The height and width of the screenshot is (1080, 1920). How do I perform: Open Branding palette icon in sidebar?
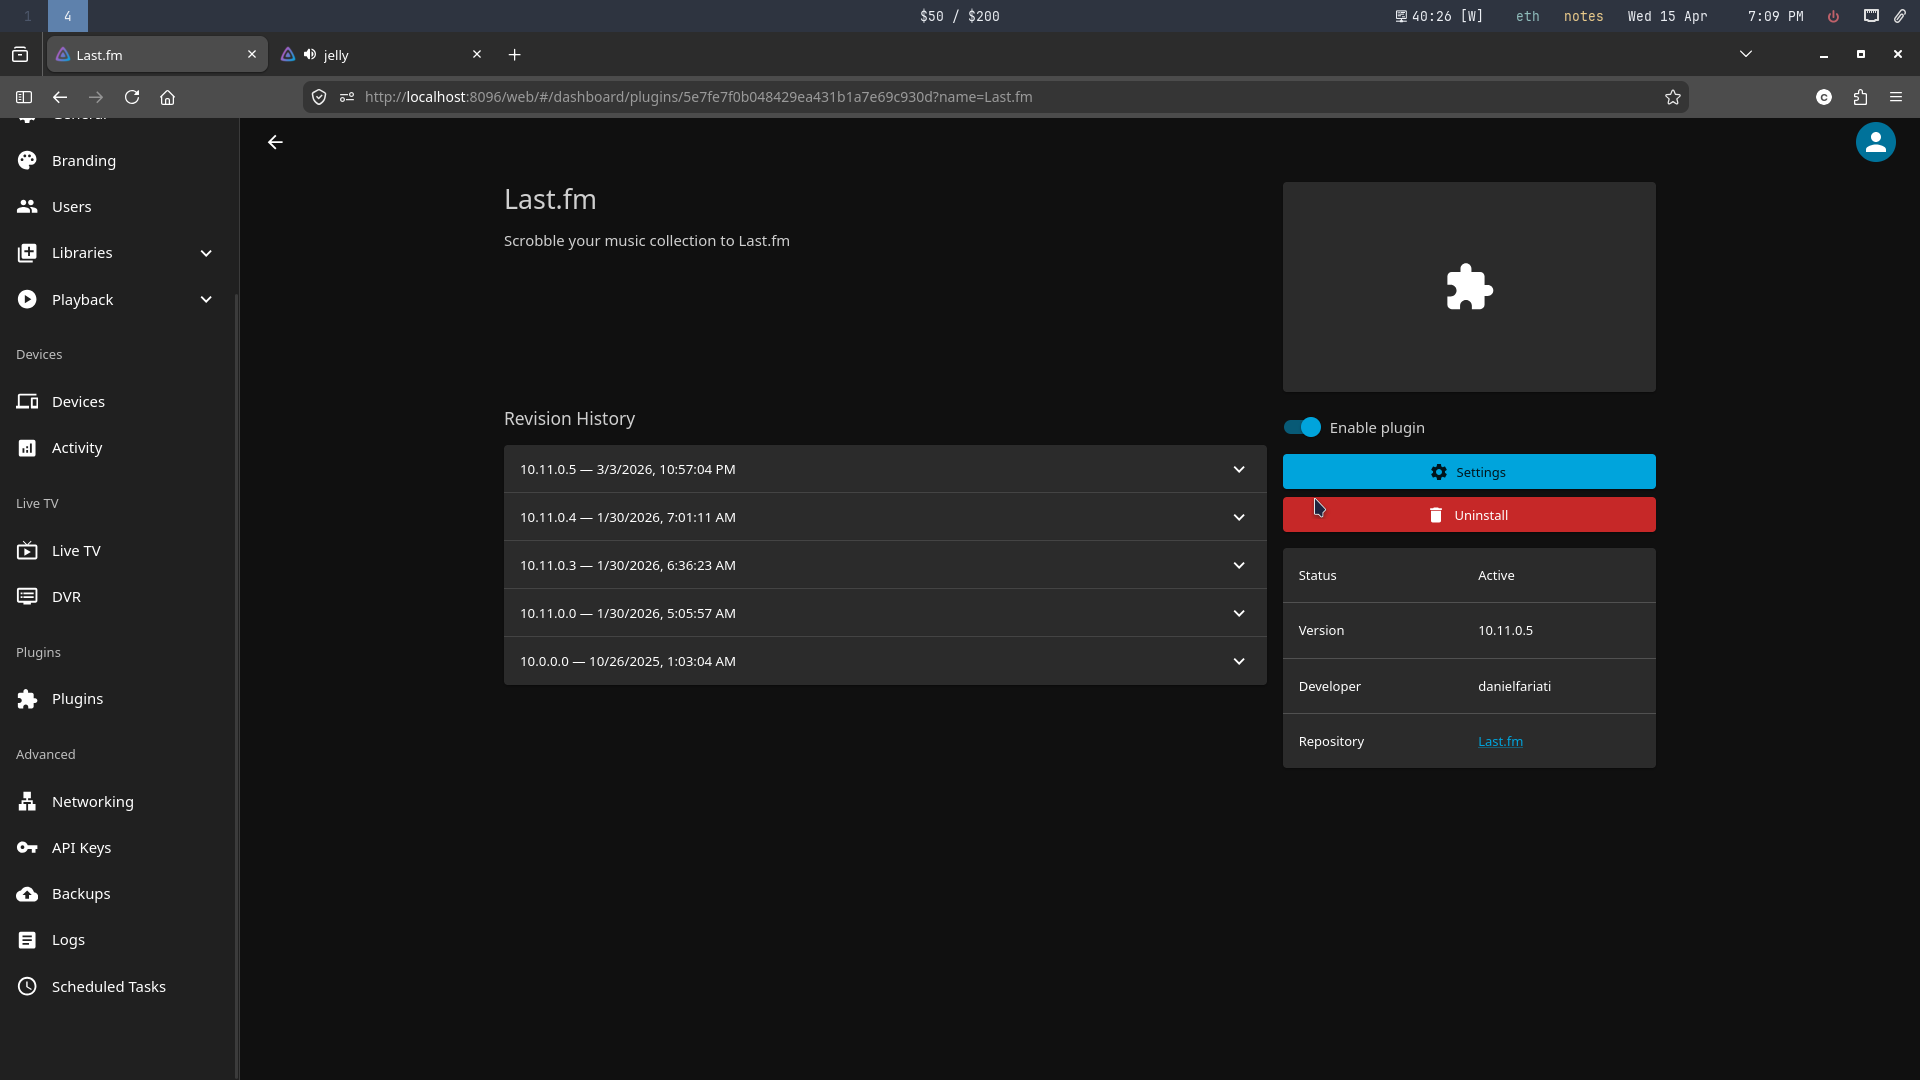pos(27,160)
